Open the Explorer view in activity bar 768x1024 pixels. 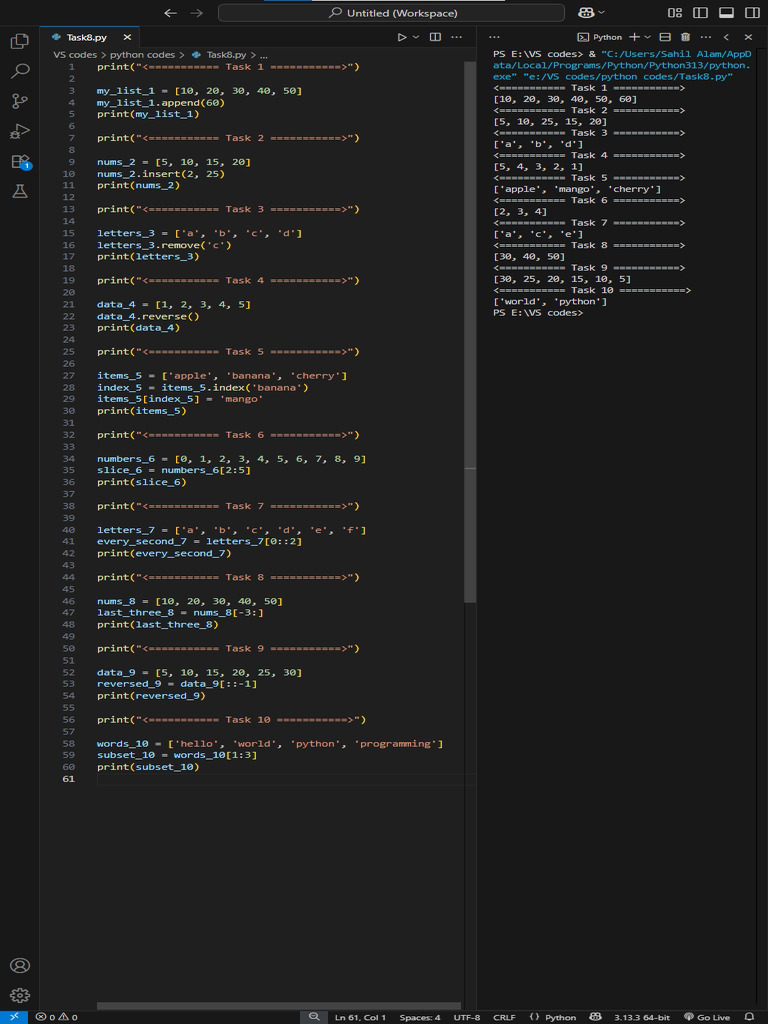click(19, 41)
